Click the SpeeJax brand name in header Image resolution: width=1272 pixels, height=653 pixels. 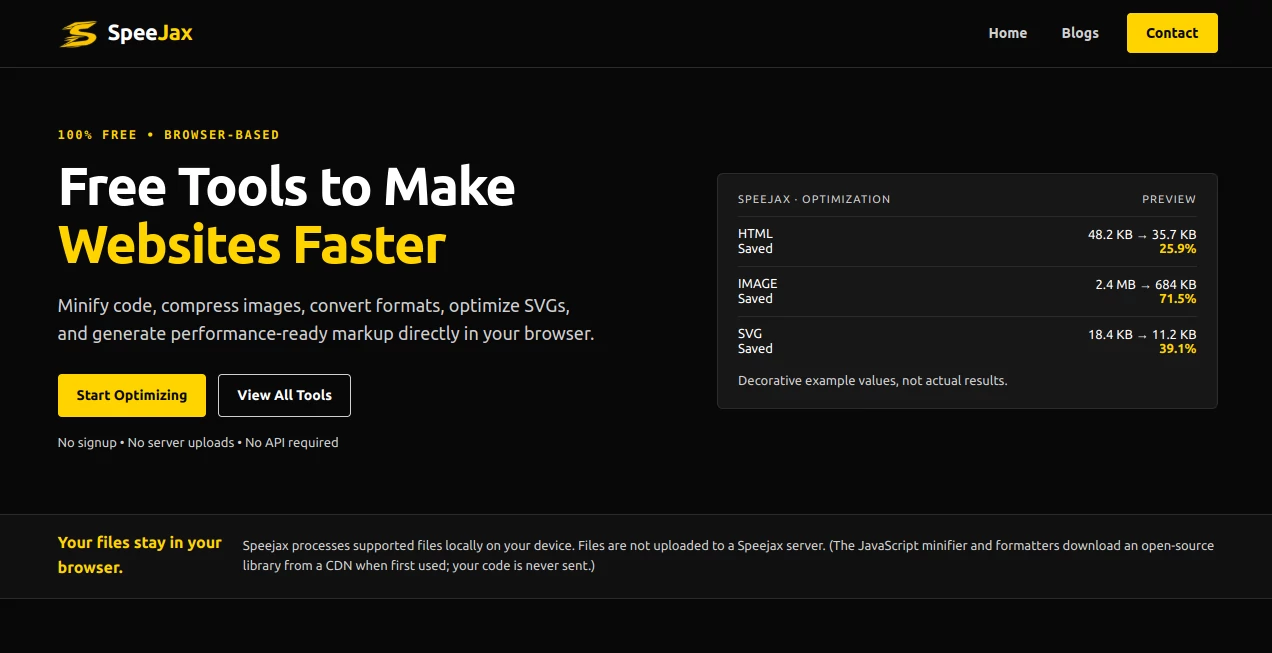pos(150,33)
